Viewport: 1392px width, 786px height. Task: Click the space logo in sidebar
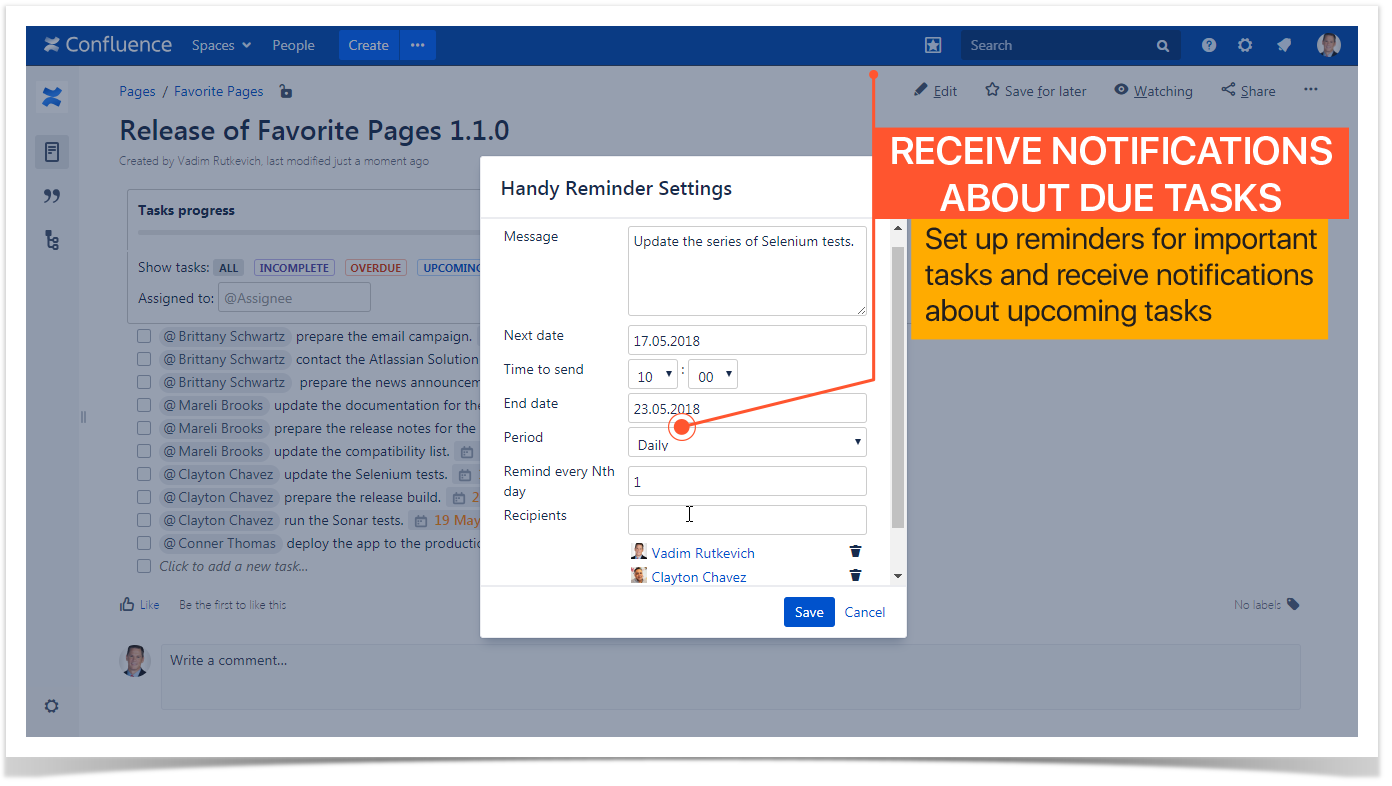coord(52,97)
